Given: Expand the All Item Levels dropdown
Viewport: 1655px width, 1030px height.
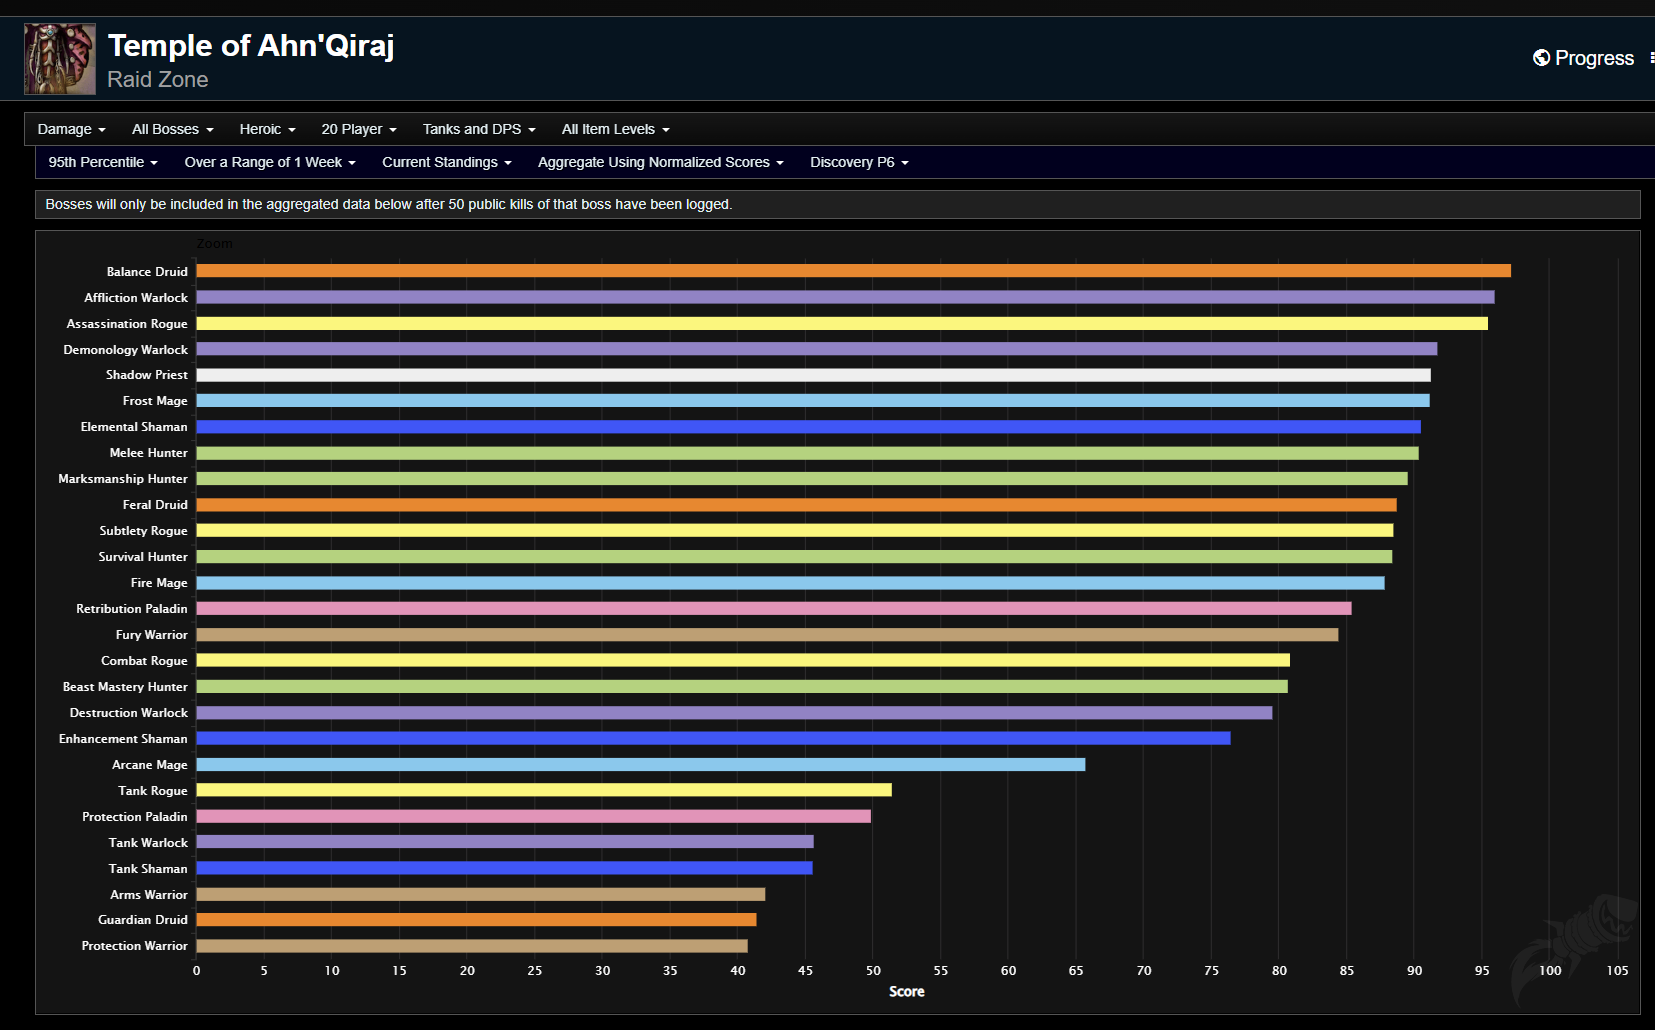Looking at the screenshot, I should point(615,129).
